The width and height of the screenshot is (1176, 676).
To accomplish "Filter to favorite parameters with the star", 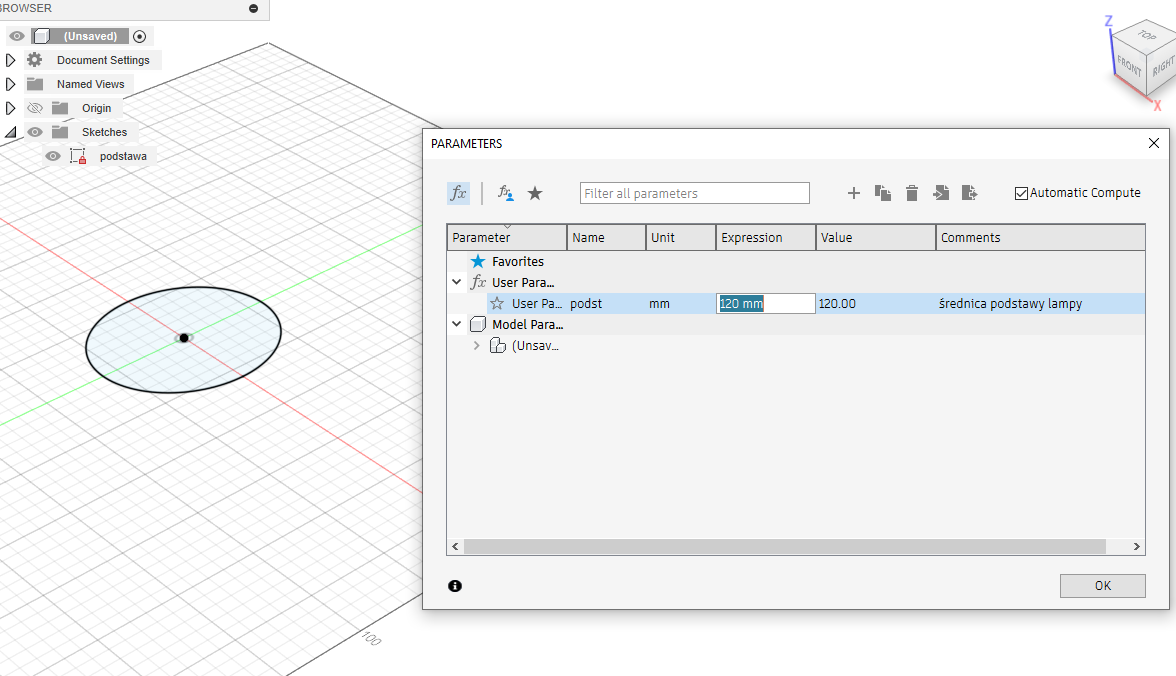I will point(535,193).
